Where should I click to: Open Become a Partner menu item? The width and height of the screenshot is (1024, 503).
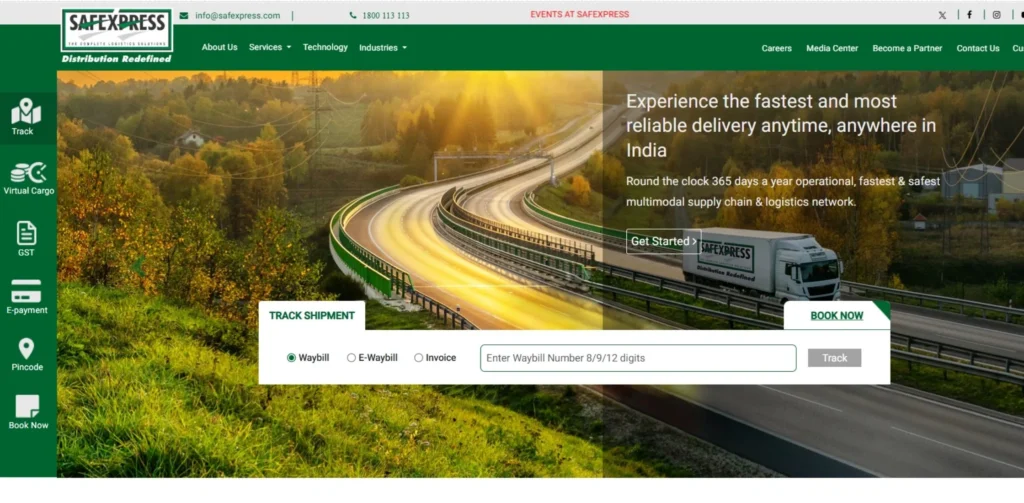[x=907, y=48]
